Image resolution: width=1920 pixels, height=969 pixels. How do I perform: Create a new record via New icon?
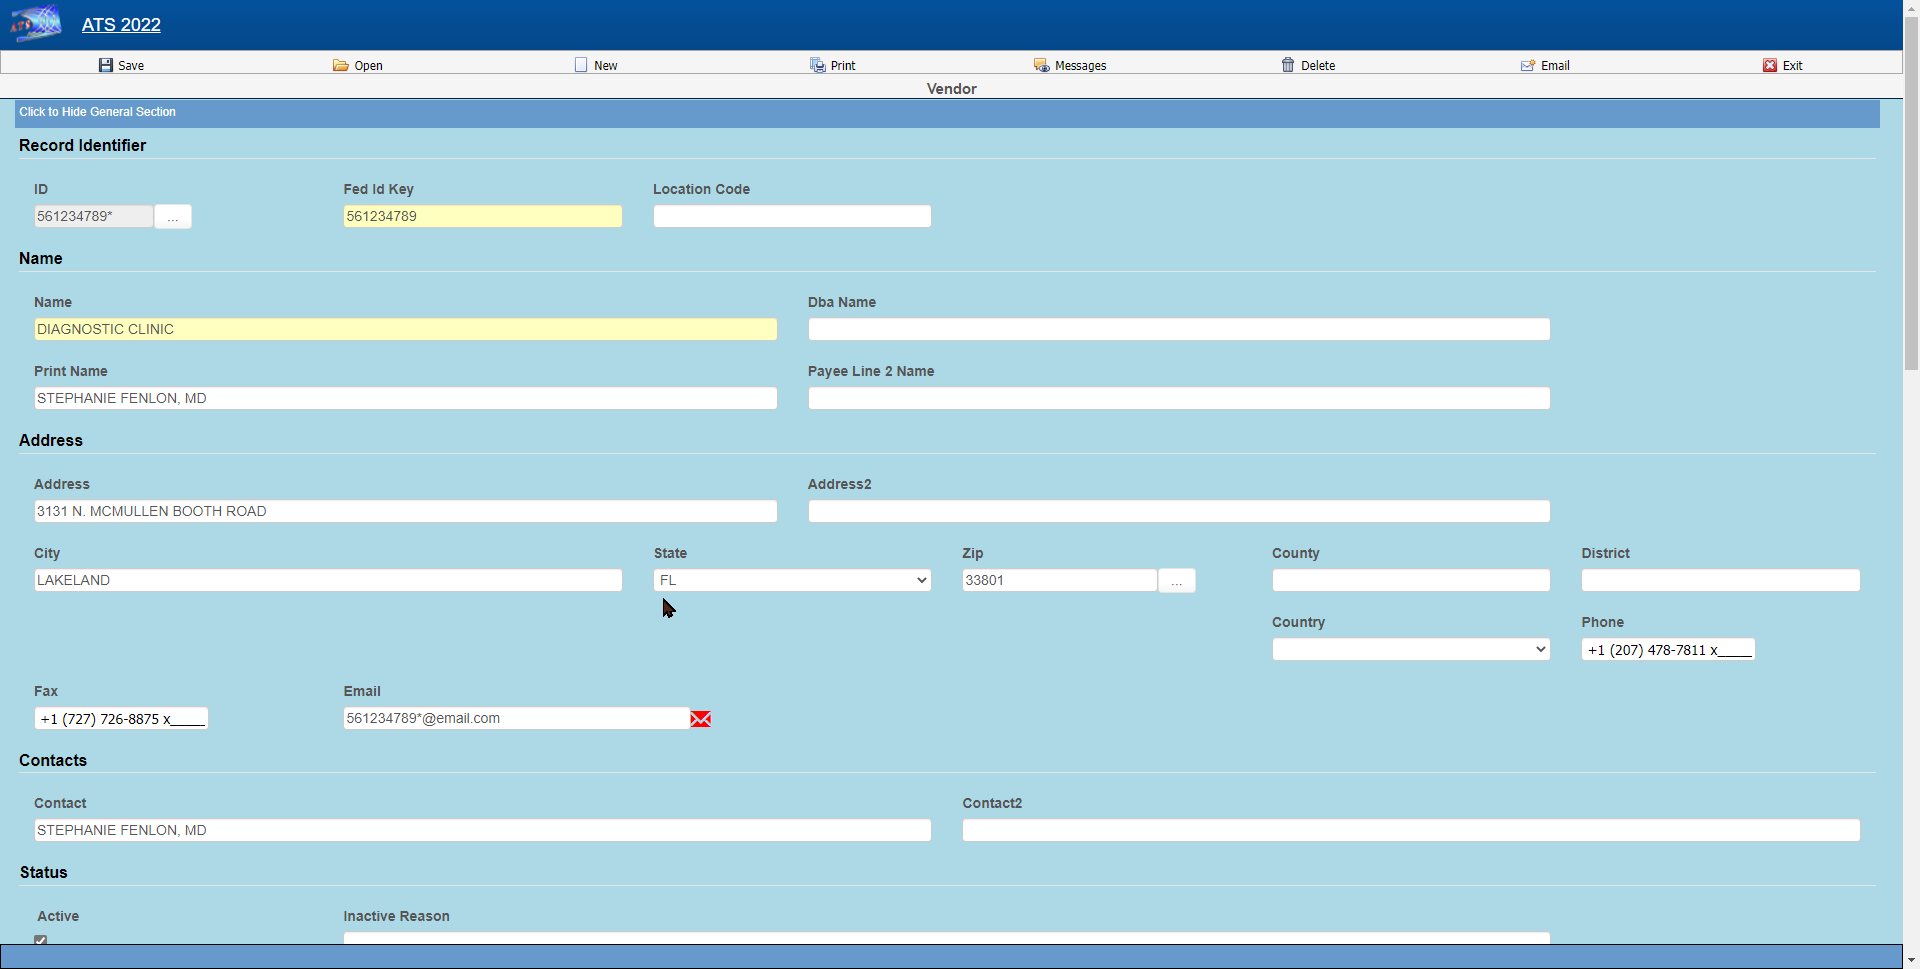tap(581, 65)
